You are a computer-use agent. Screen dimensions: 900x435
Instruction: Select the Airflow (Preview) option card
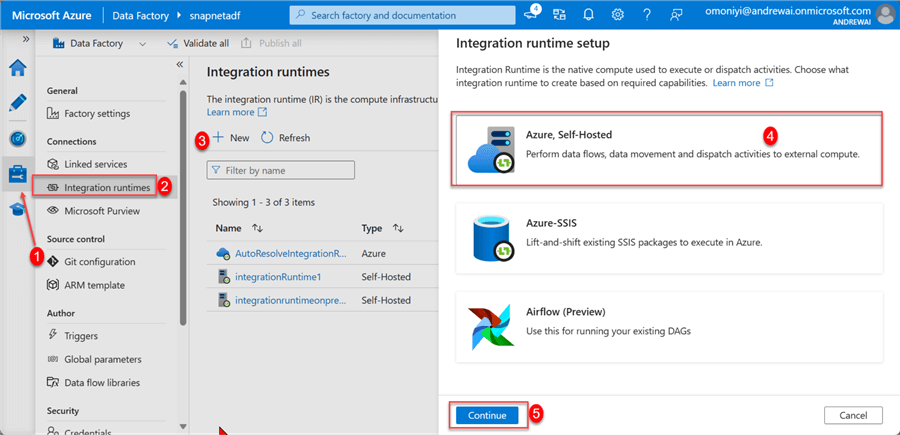pyautogui.click(x=669, y=327)
